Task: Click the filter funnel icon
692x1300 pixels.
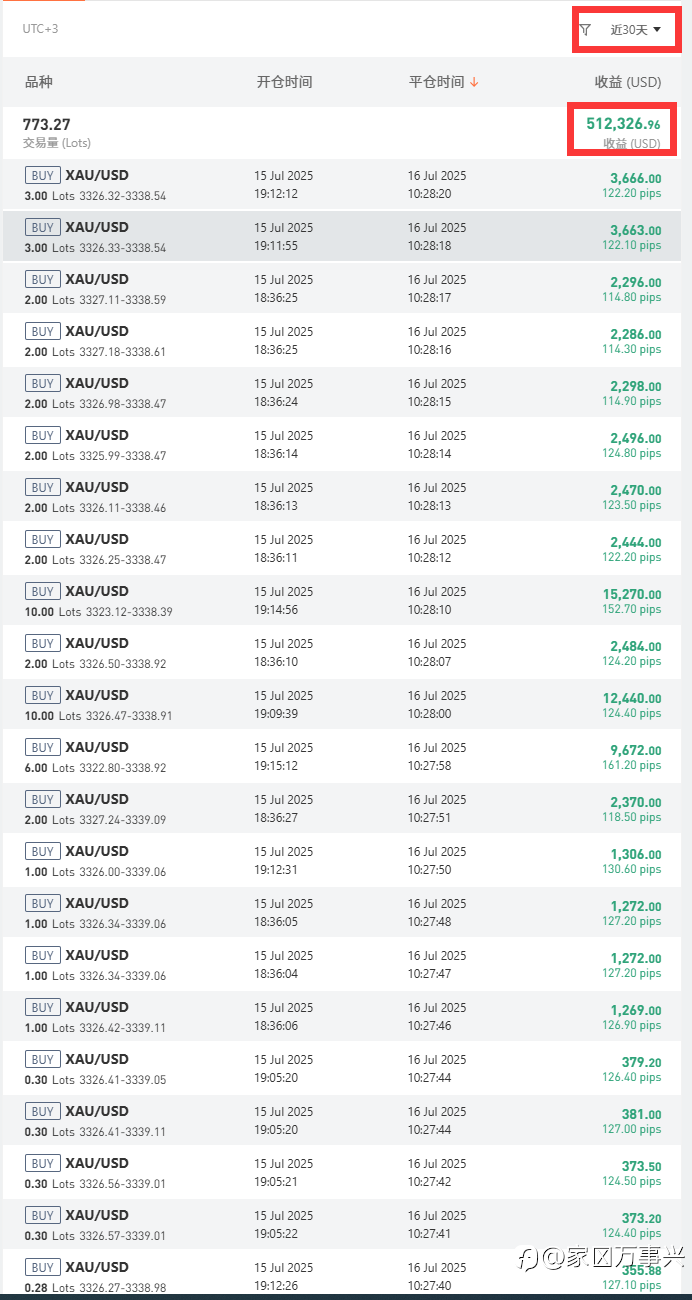Action: (x=585, y=30)
